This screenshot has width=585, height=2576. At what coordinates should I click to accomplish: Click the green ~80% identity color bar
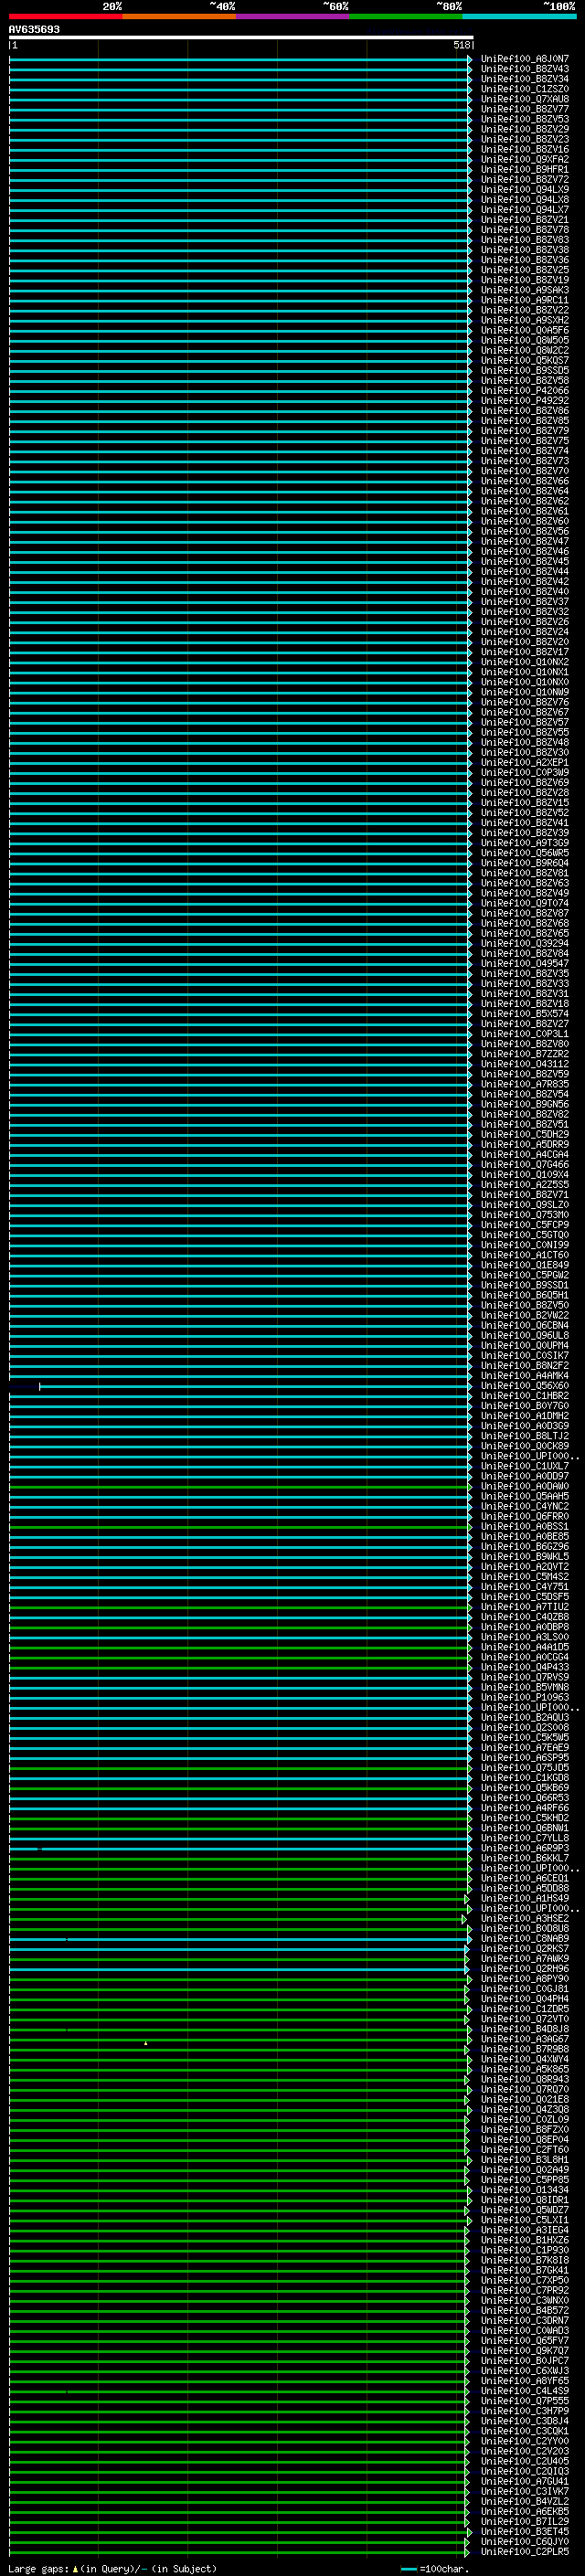click(x=406, y=16)
